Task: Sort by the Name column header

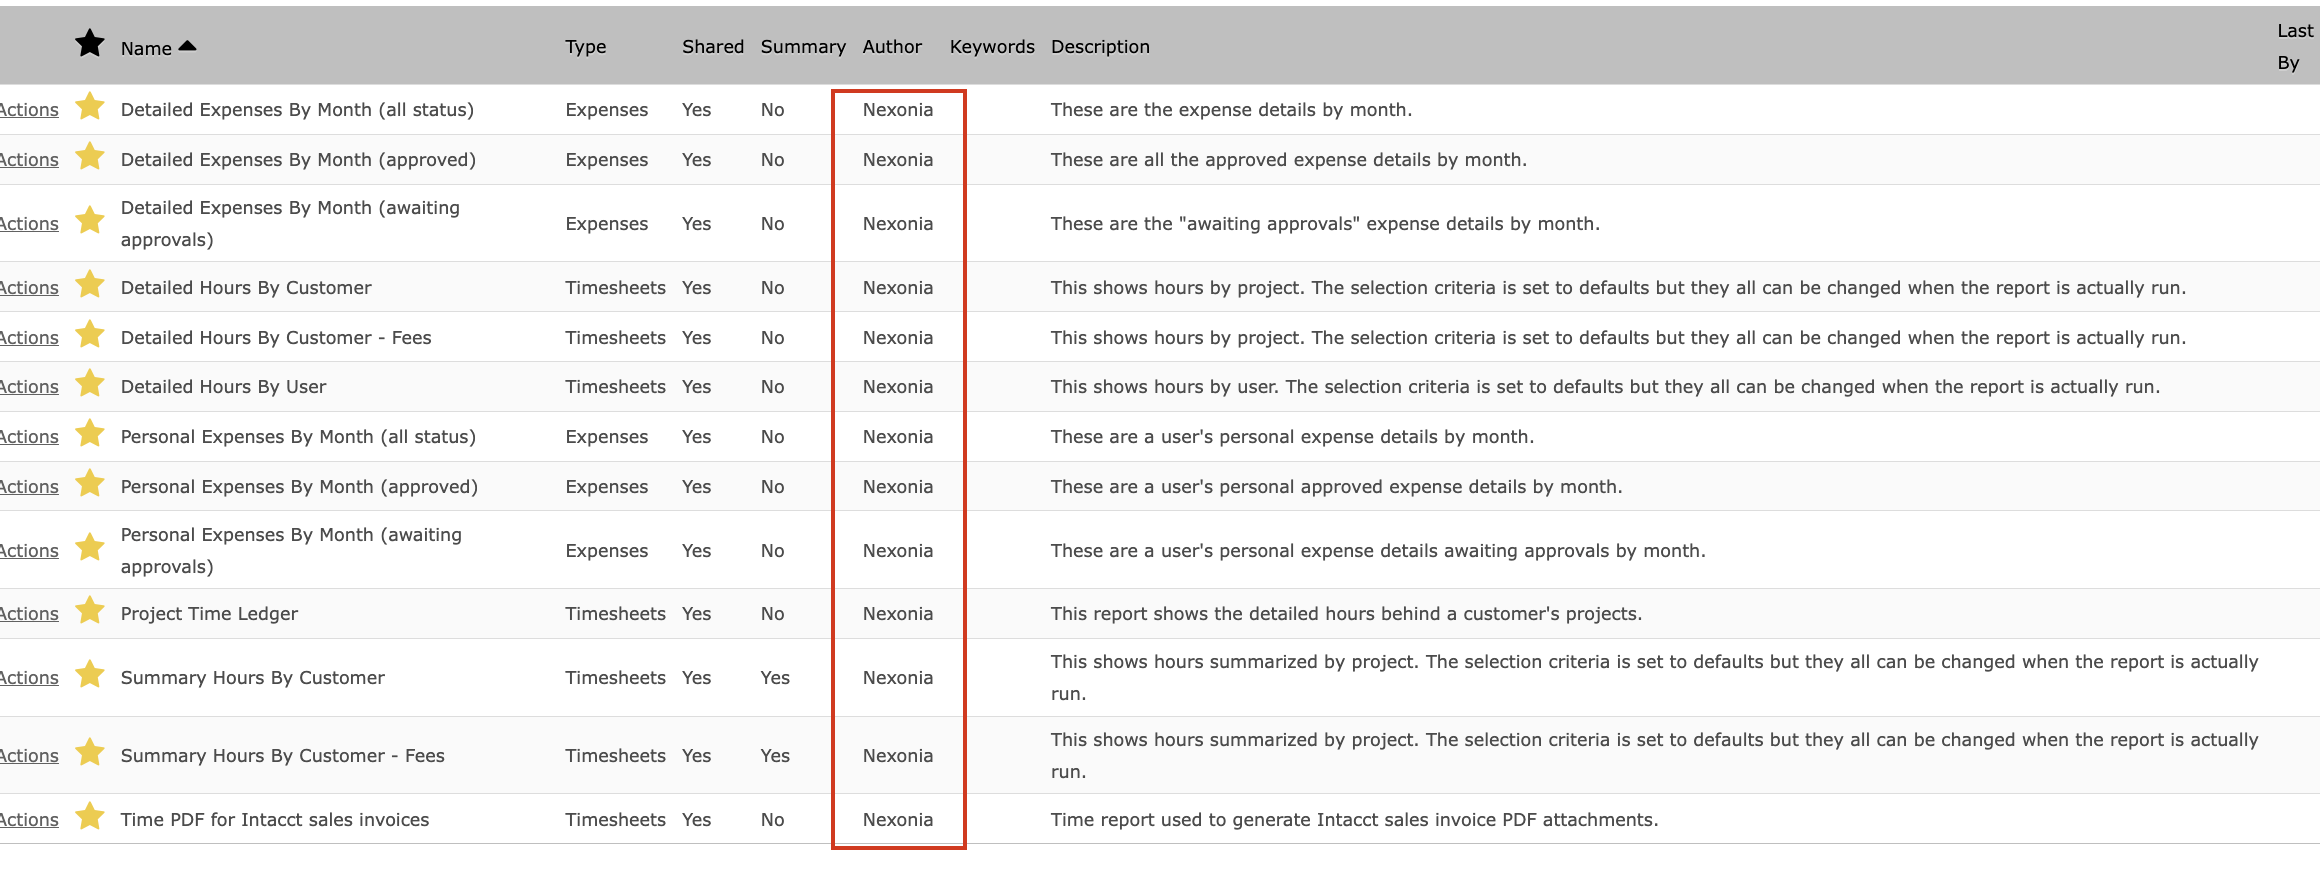Action: point(146,48)
